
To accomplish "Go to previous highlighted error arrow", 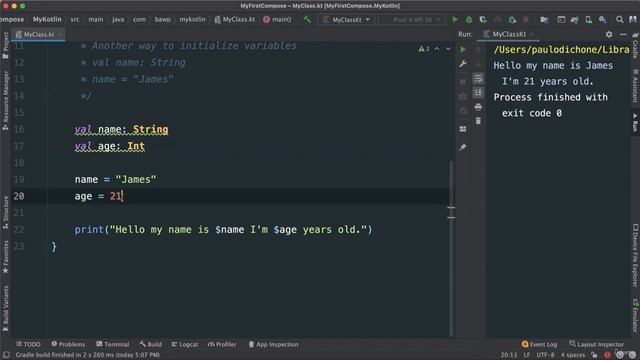I will click(x=437, y=49).
